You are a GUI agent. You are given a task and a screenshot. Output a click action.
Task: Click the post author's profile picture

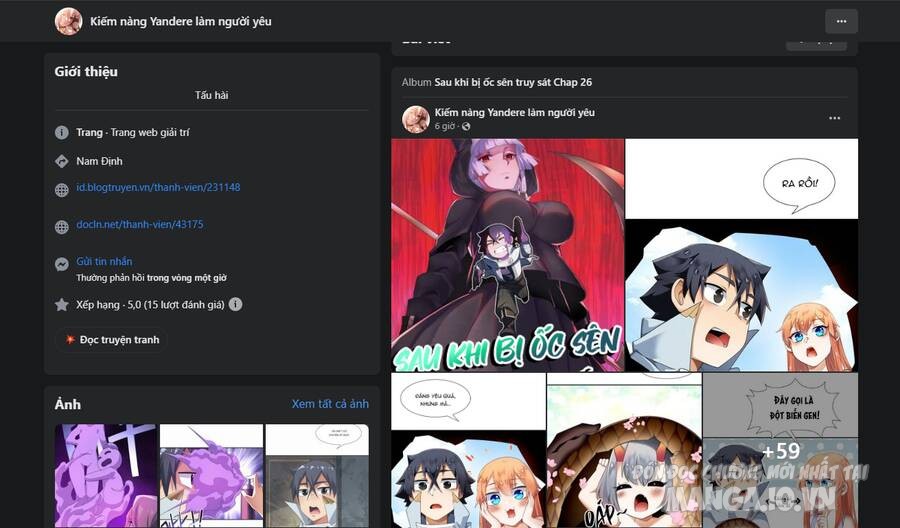pos(416,119)
